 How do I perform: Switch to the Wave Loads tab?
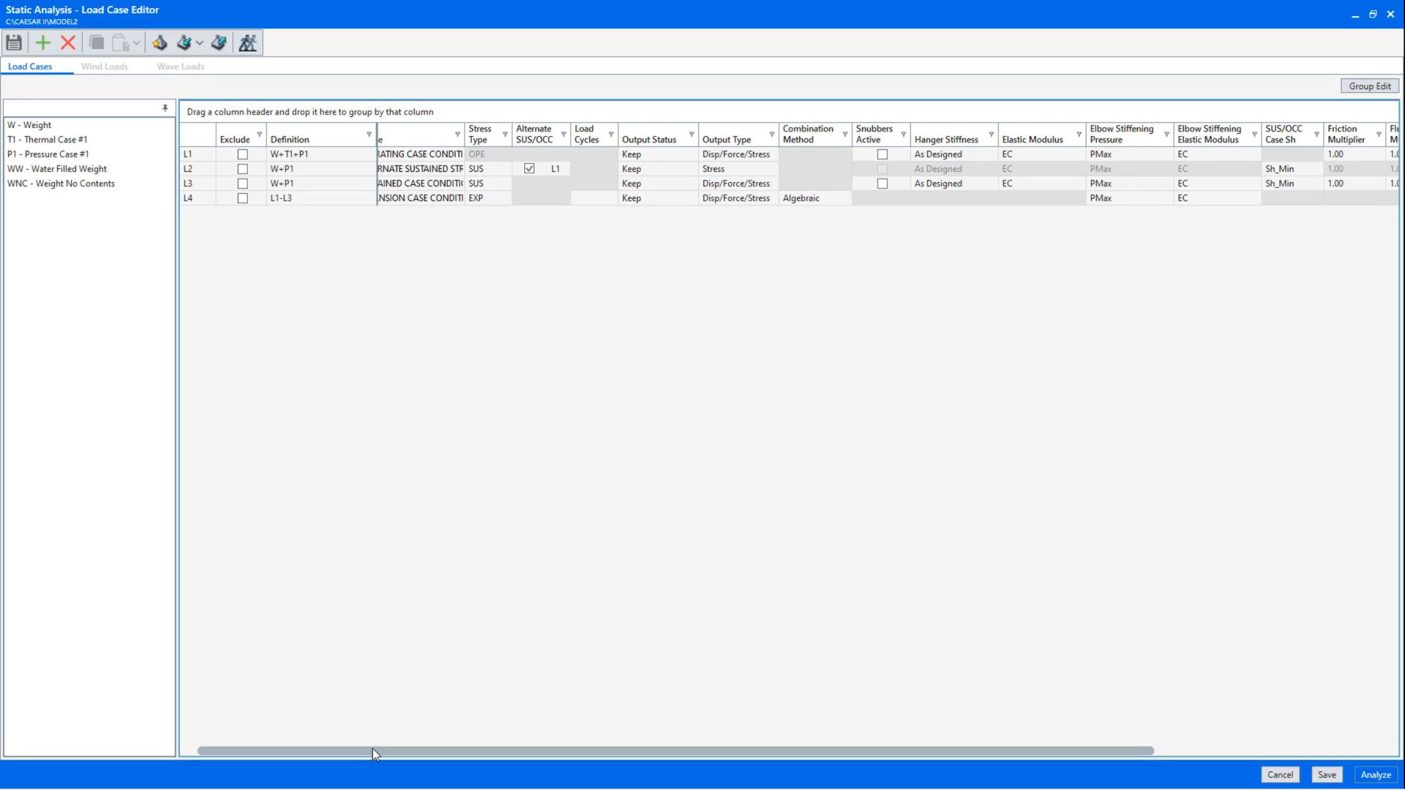coord(180,67)
